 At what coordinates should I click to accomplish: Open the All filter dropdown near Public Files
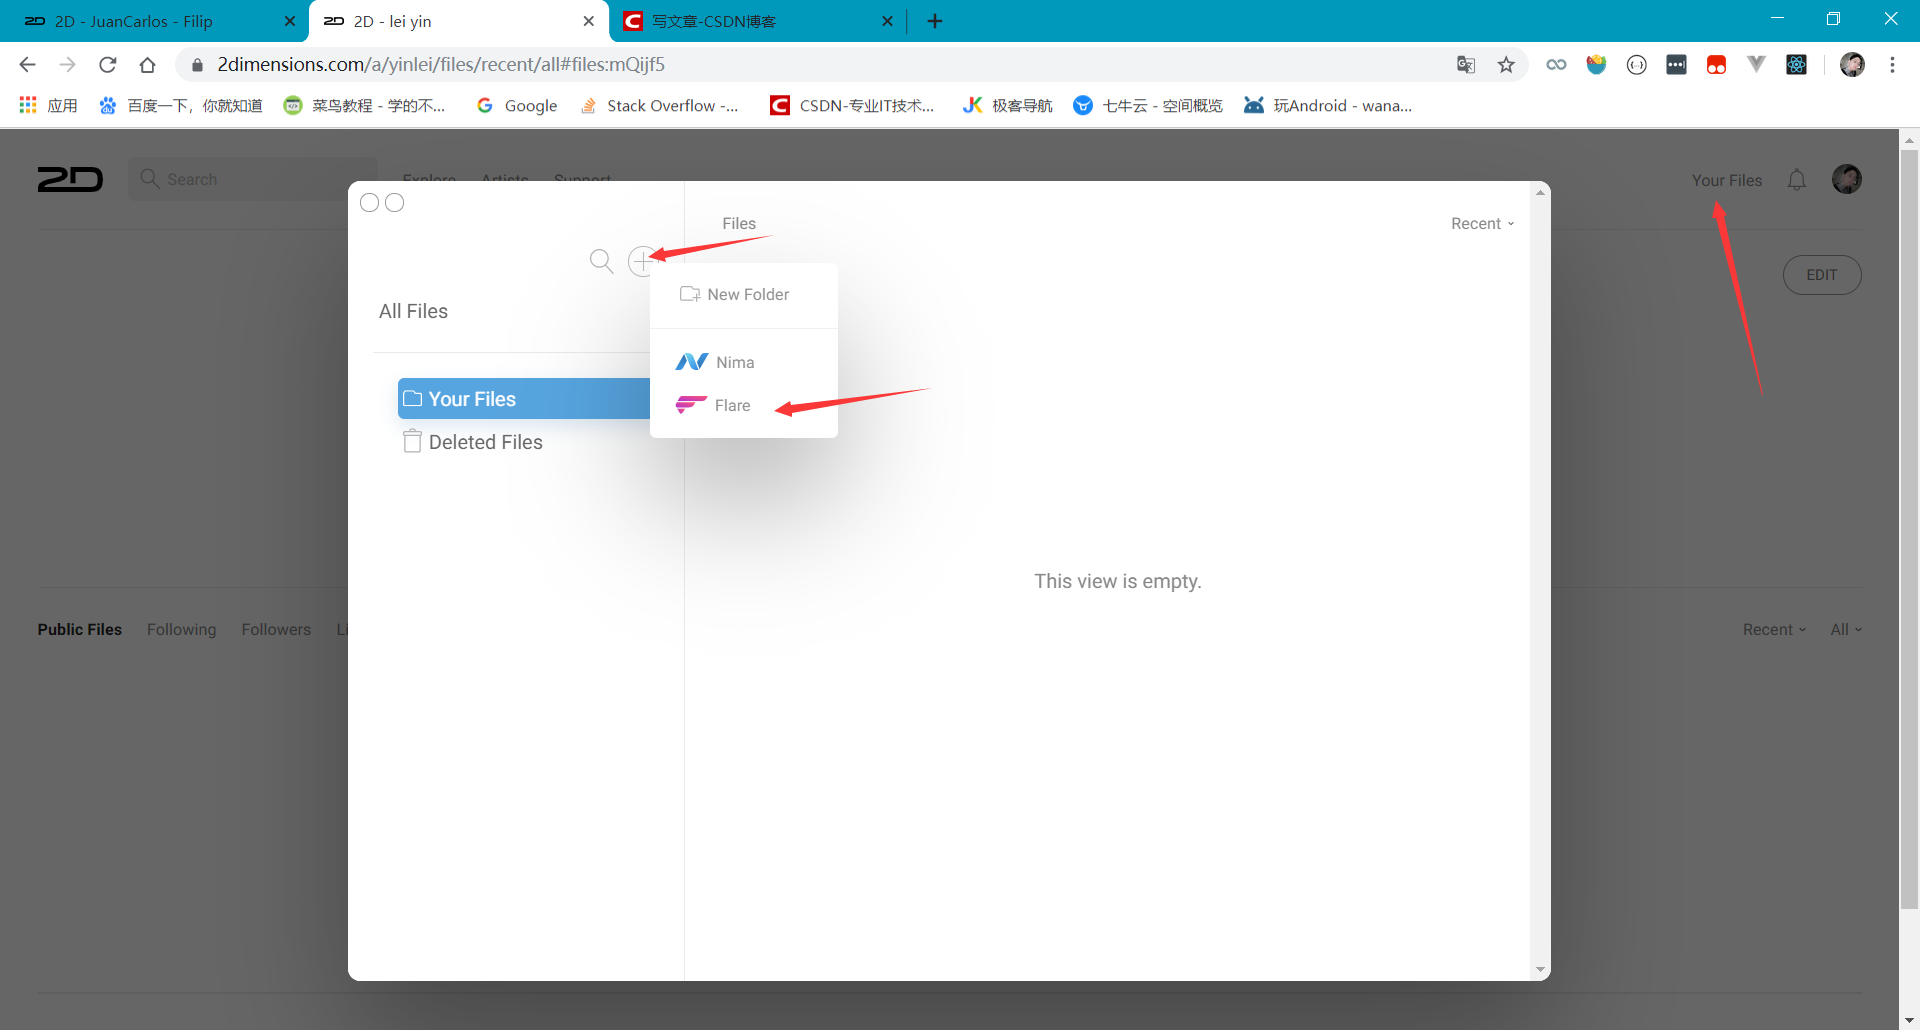[1845, 629]
